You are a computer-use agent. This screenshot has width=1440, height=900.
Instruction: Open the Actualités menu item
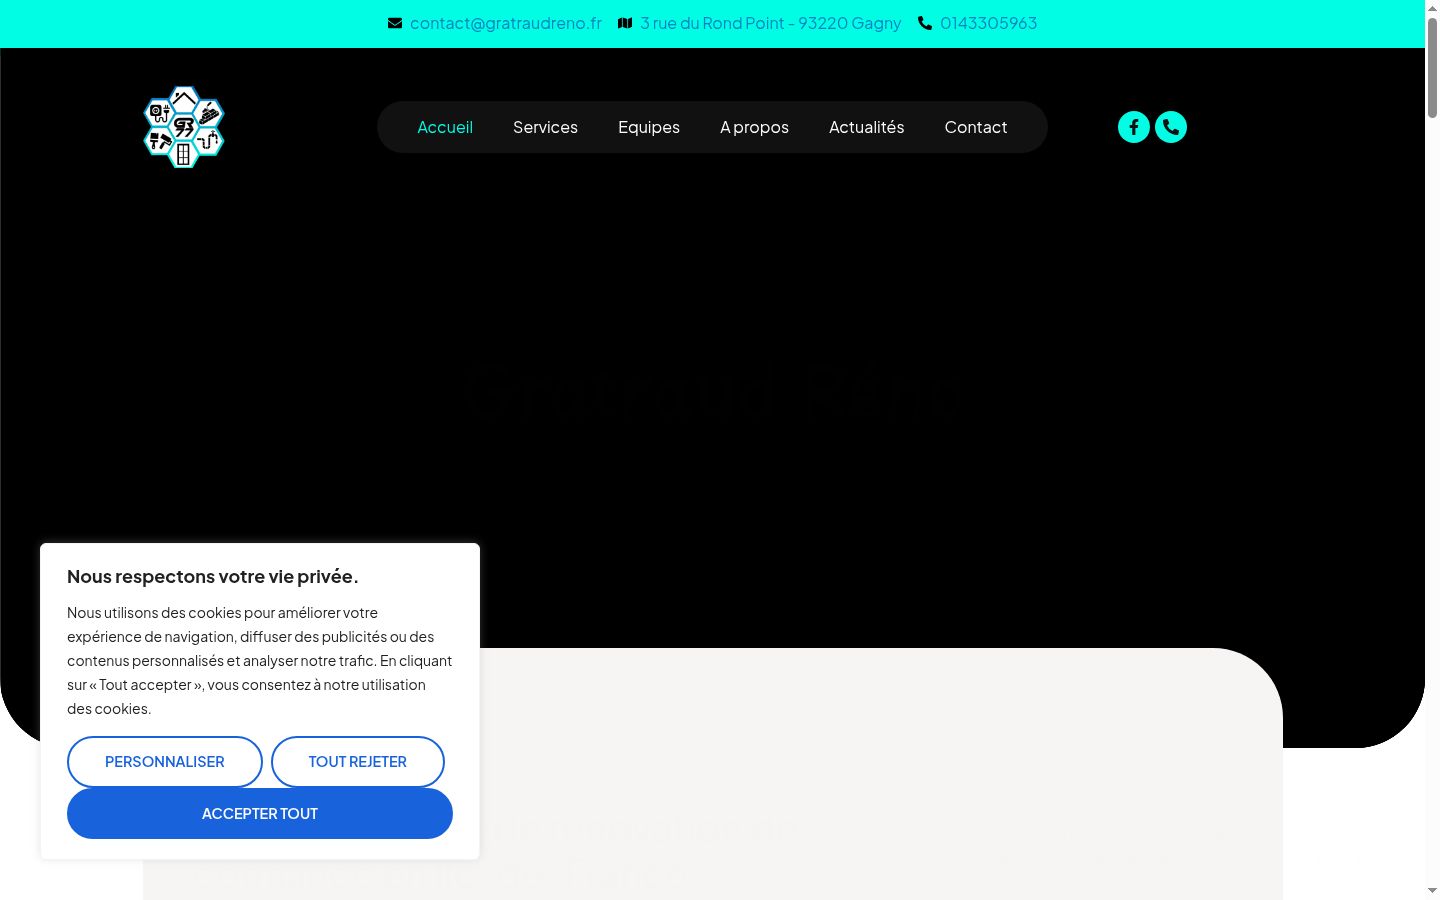(866, 127)
